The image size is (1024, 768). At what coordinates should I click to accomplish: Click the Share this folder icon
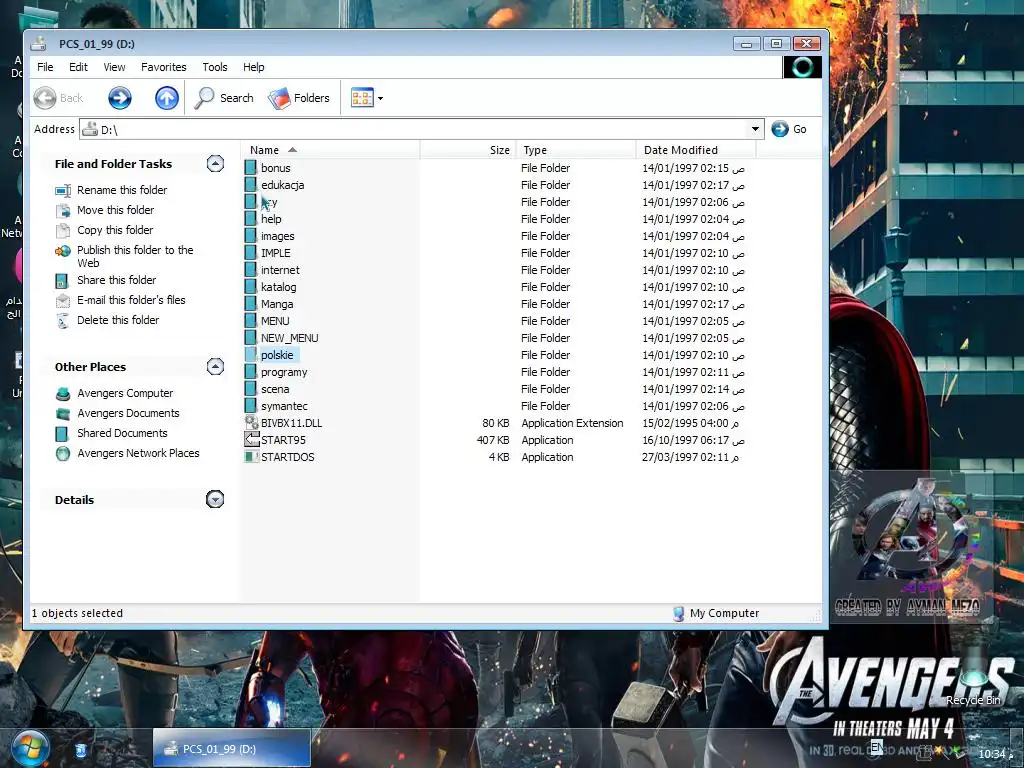(x=62, y=281)
